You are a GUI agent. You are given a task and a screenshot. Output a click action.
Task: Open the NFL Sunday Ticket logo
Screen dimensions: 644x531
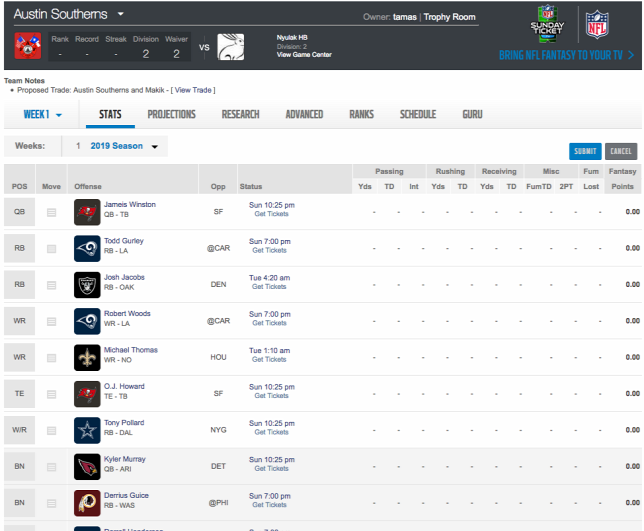(x=547, y=24)
